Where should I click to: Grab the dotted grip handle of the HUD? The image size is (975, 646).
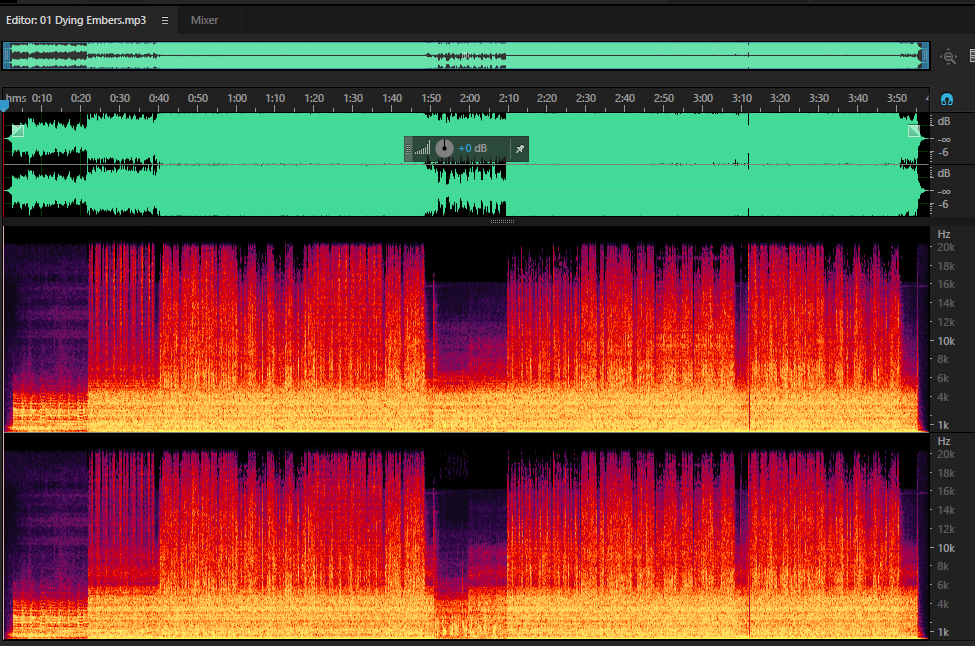(x=409, y=149)
